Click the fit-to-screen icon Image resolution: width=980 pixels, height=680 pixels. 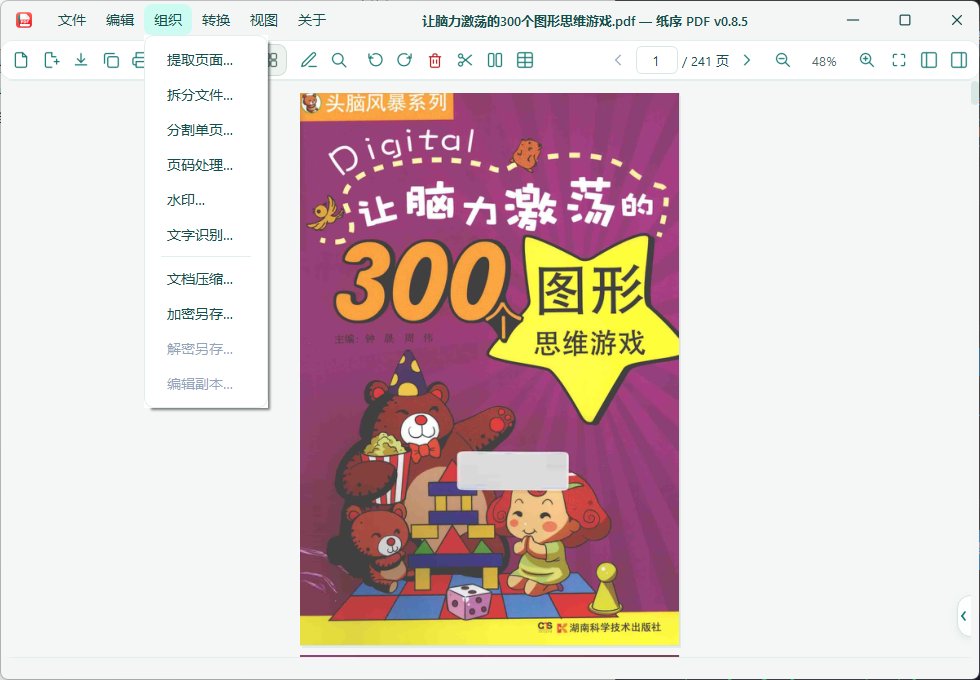[899, 61]
